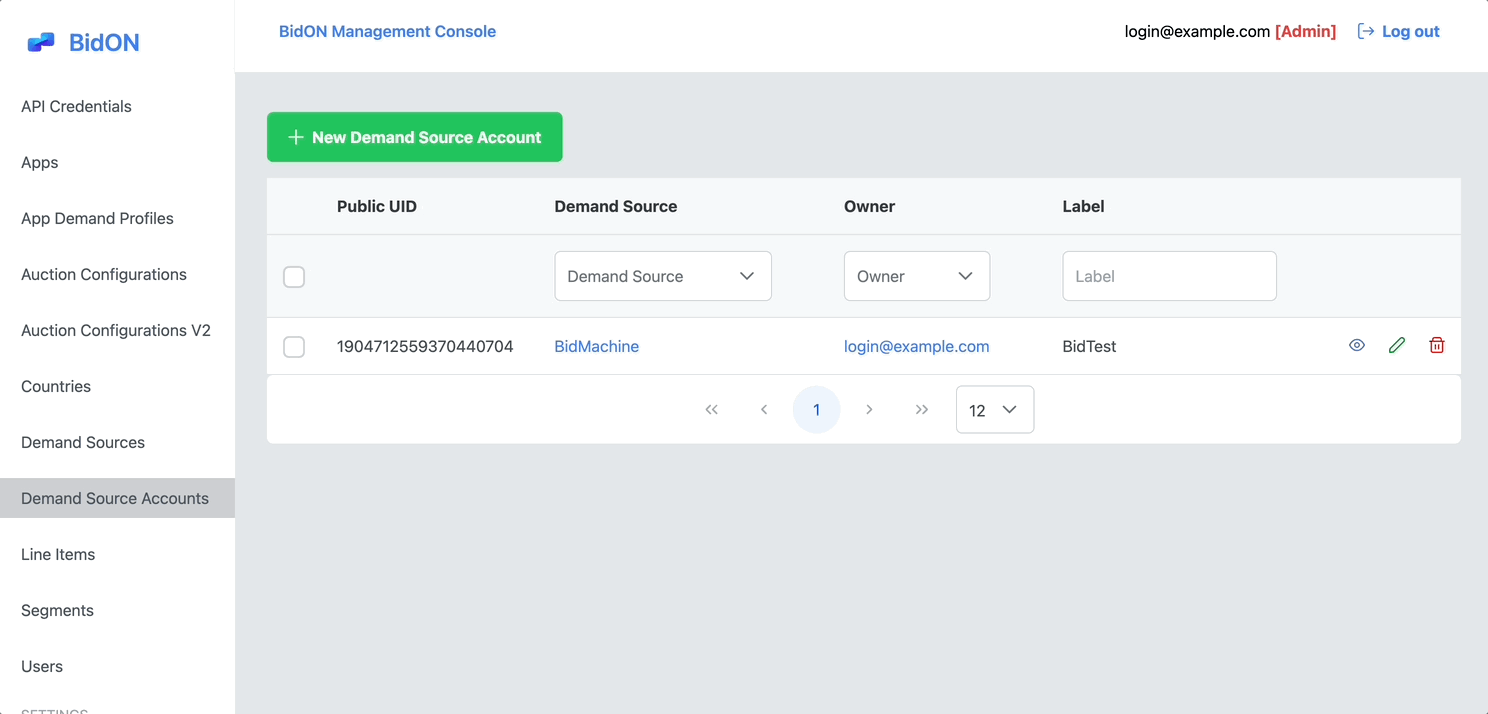Click the next-page chevron in pagination
The height and width of the screenshot is (714, 1488).
tap(869, 409)
